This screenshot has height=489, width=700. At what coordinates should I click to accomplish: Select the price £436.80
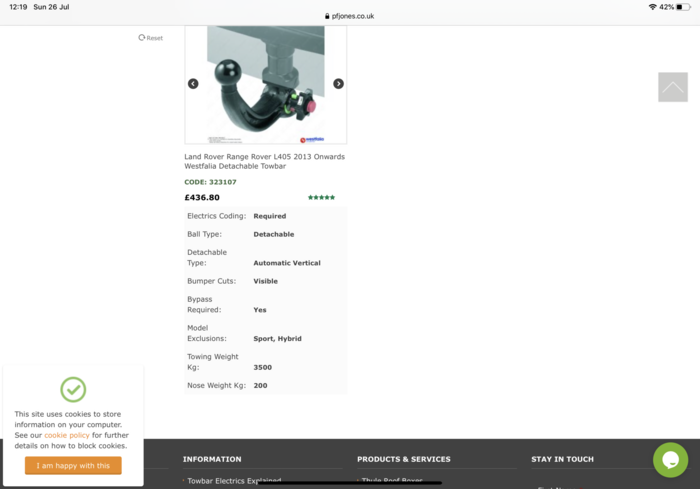coord(202,197)
